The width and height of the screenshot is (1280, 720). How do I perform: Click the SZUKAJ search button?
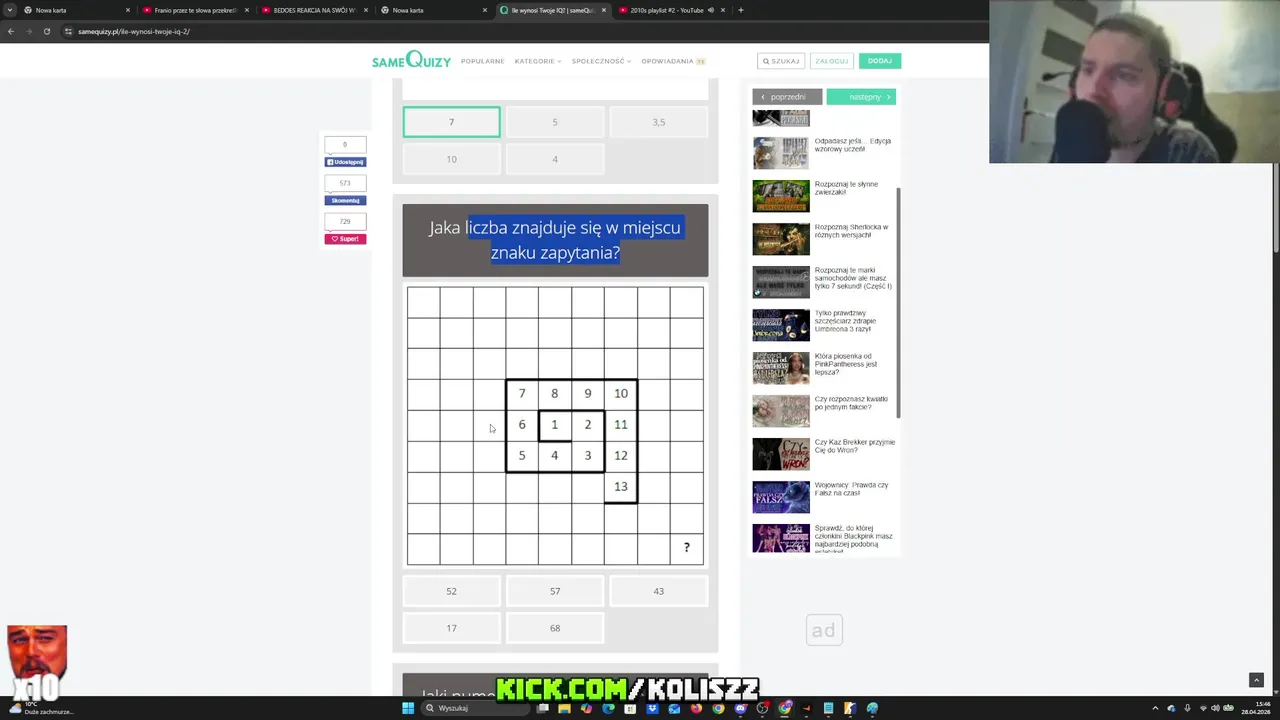point(781,61)
